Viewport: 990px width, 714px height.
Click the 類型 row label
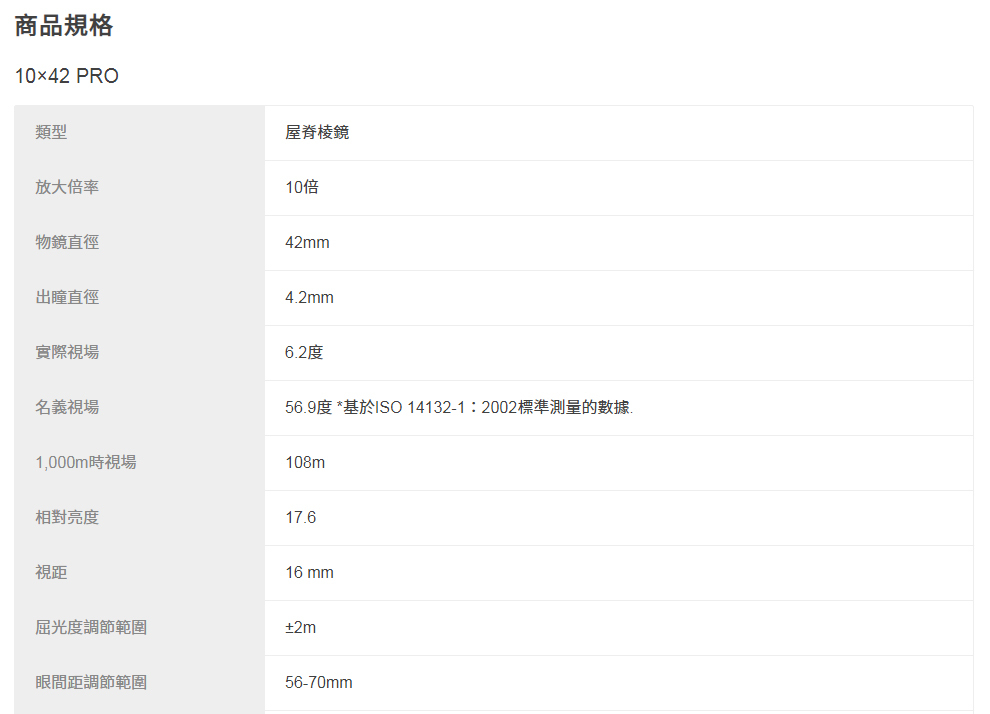[x=51, y=132]
